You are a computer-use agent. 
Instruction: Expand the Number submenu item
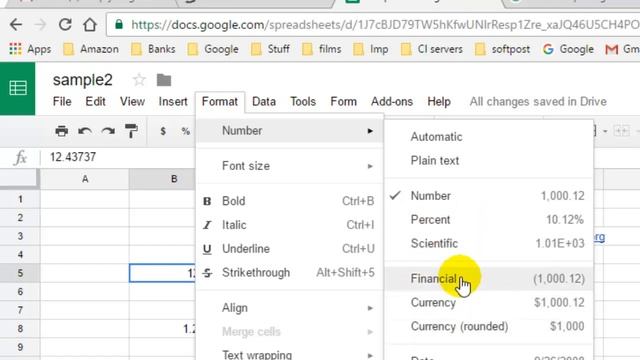[x=289, y=131]
